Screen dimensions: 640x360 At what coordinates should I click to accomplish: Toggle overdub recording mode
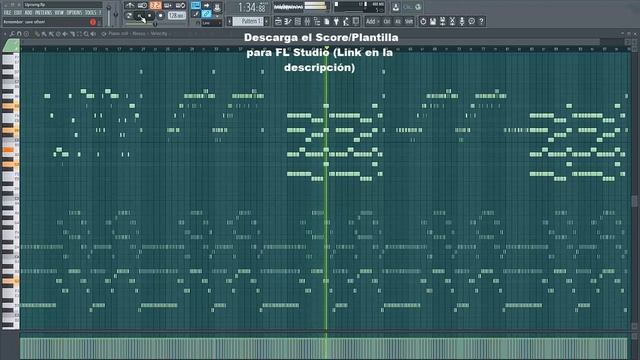pos(168,6)
